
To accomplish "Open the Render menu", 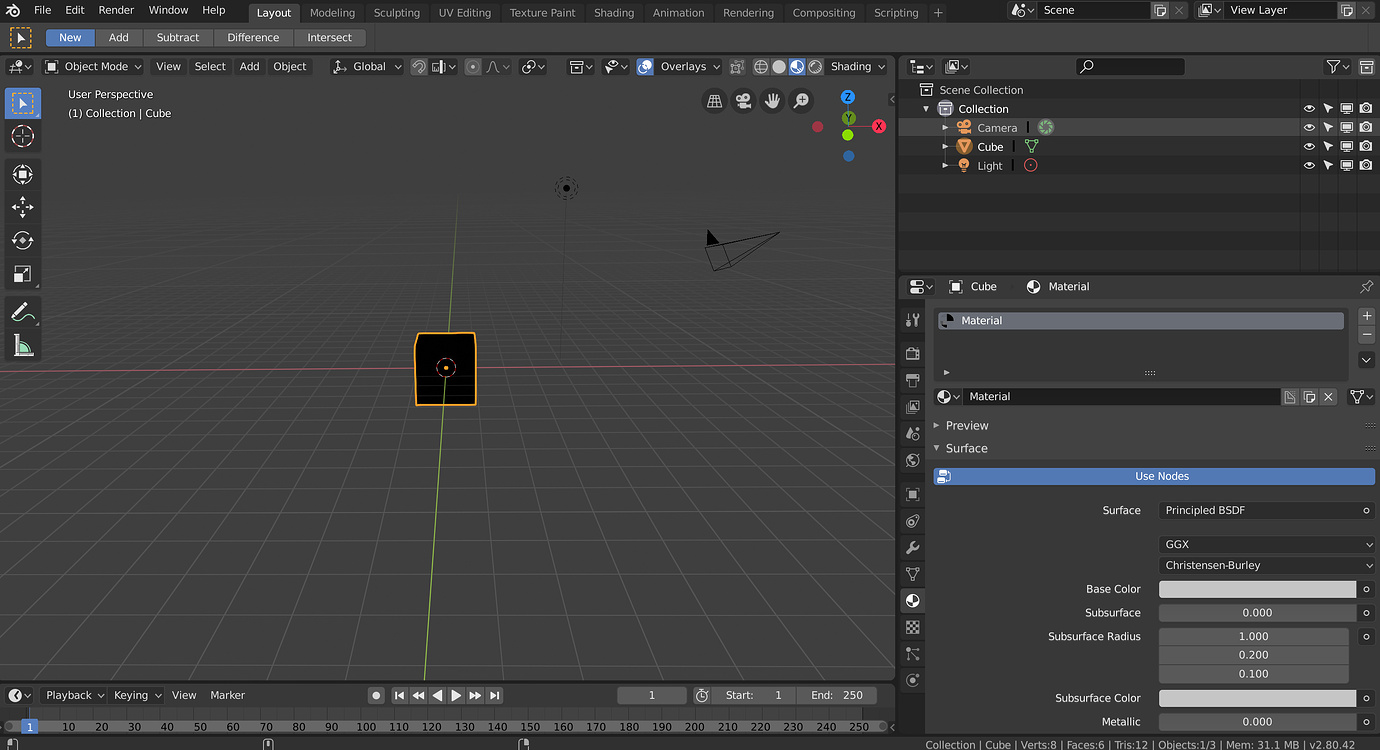I will pos(116,10).
